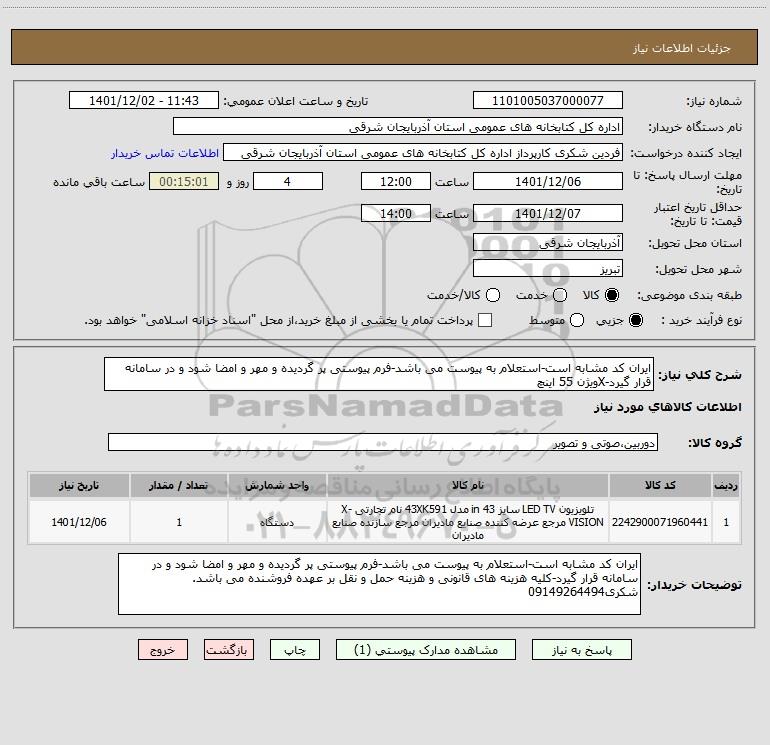The height and width of the screenshot is (745, 770).
Task: Toggle the Islamic treasury payment checkbox
Action: point(485,320)
